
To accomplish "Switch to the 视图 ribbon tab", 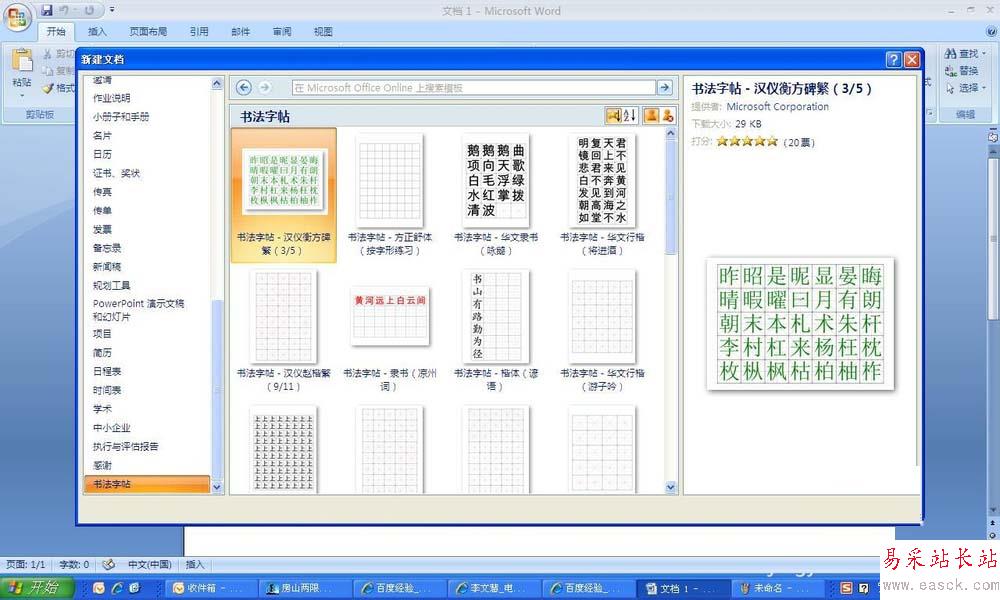I will (x=323, y=31).
